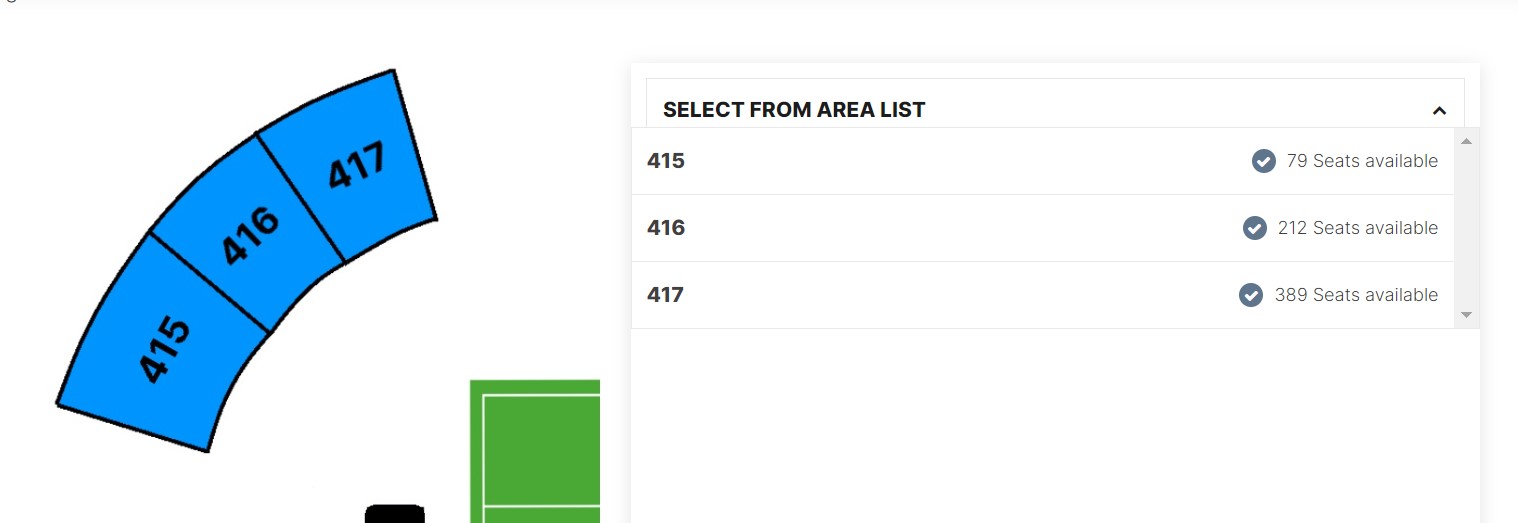Collapse the Select From Area List chevron
Screen dimensions: 1518x523
1439,110
